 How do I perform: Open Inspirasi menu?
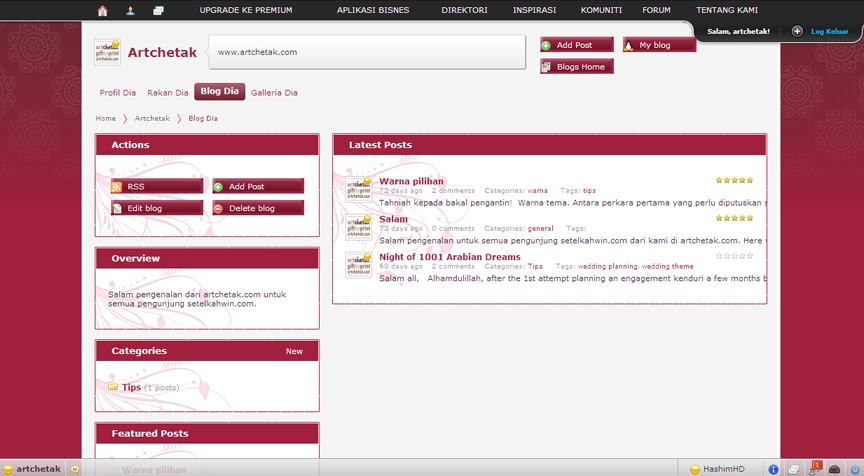[534, 10]
